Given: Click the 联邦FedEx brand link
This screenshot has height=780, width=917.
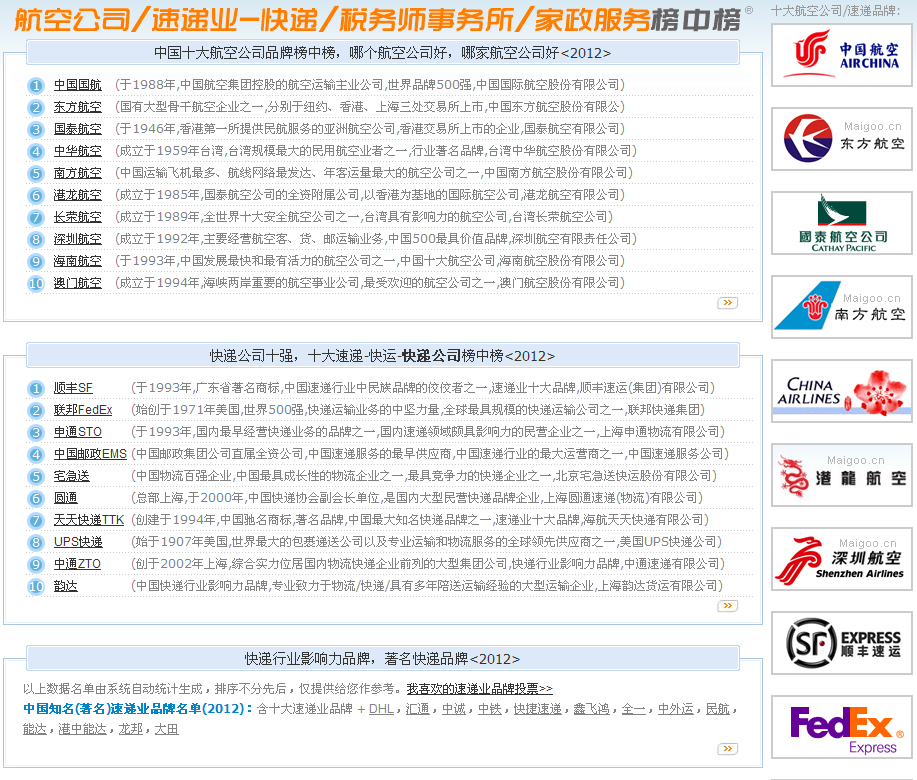Looking at the screenshot, I should point(82,410).
